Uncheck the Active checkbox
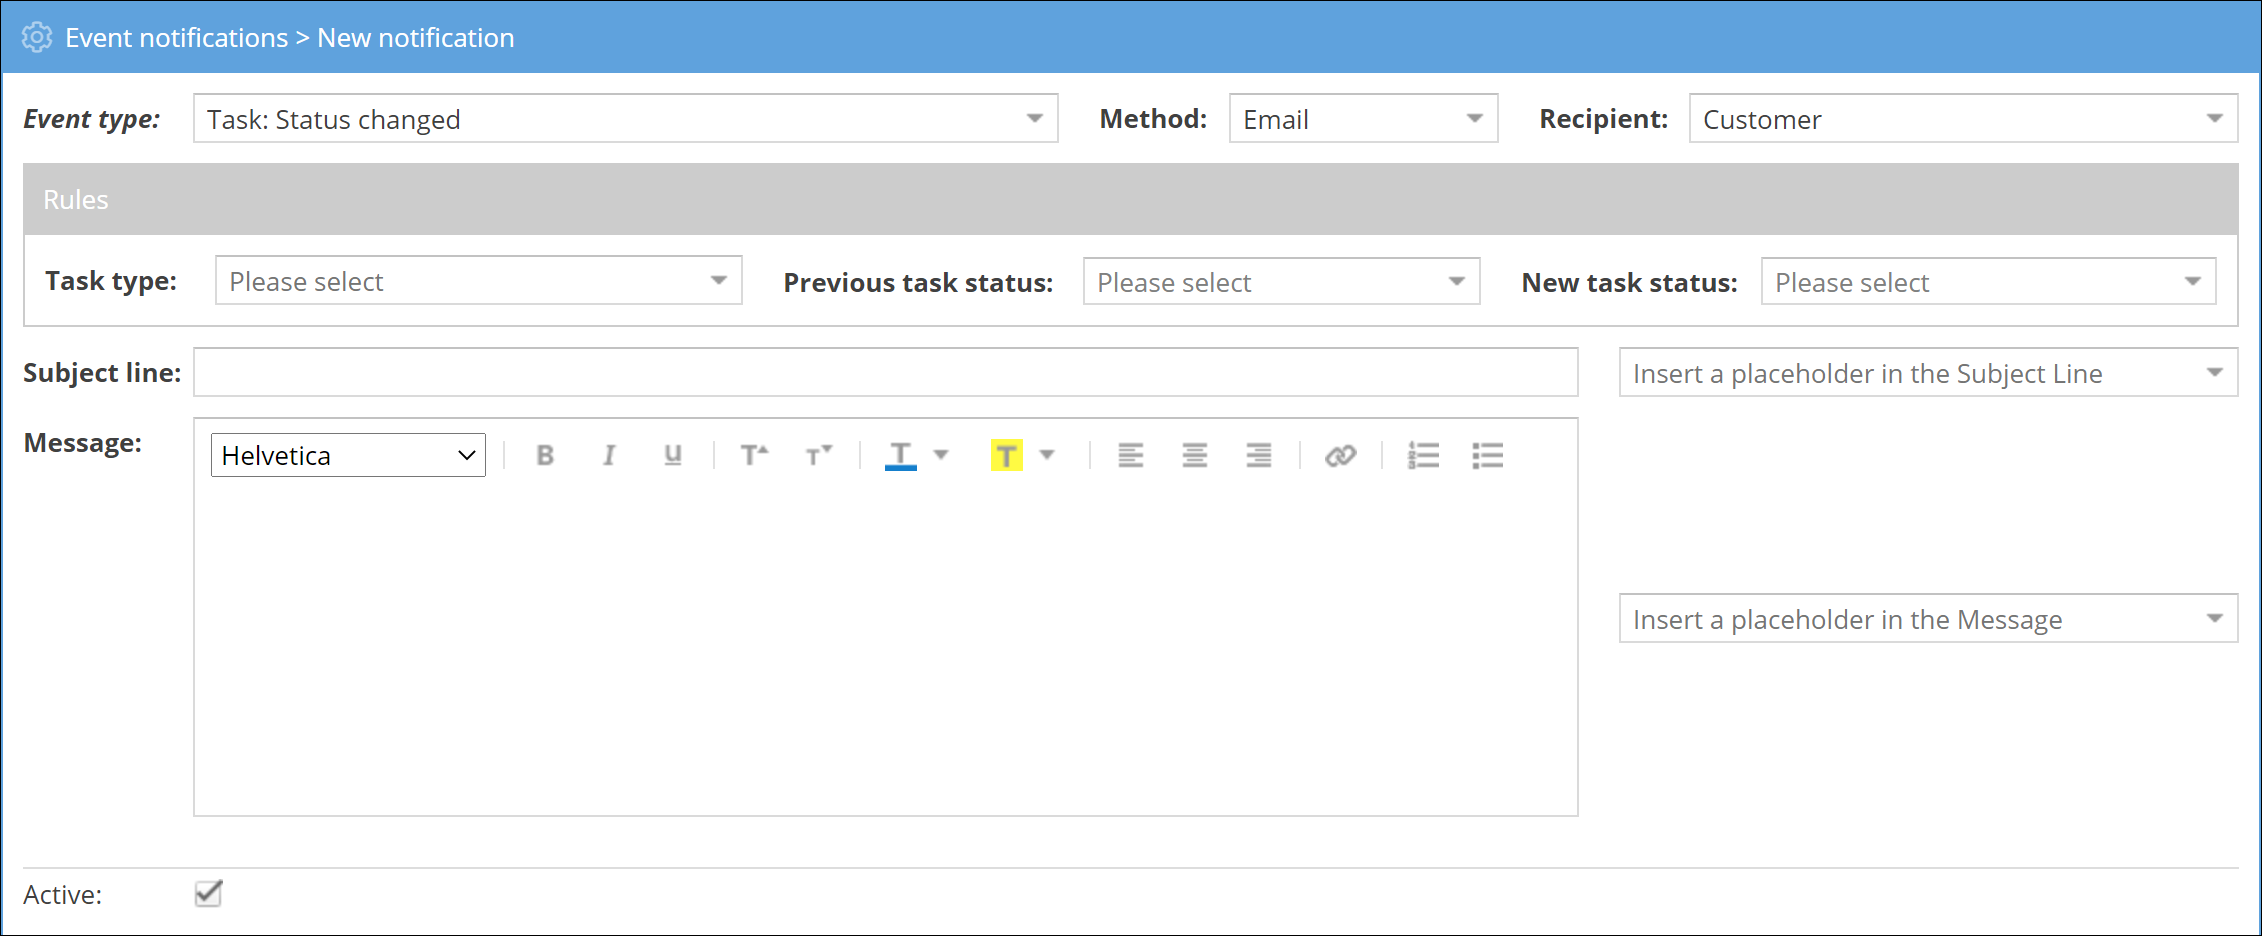This screenshot has width=2262, height=936. coord(208,893)
